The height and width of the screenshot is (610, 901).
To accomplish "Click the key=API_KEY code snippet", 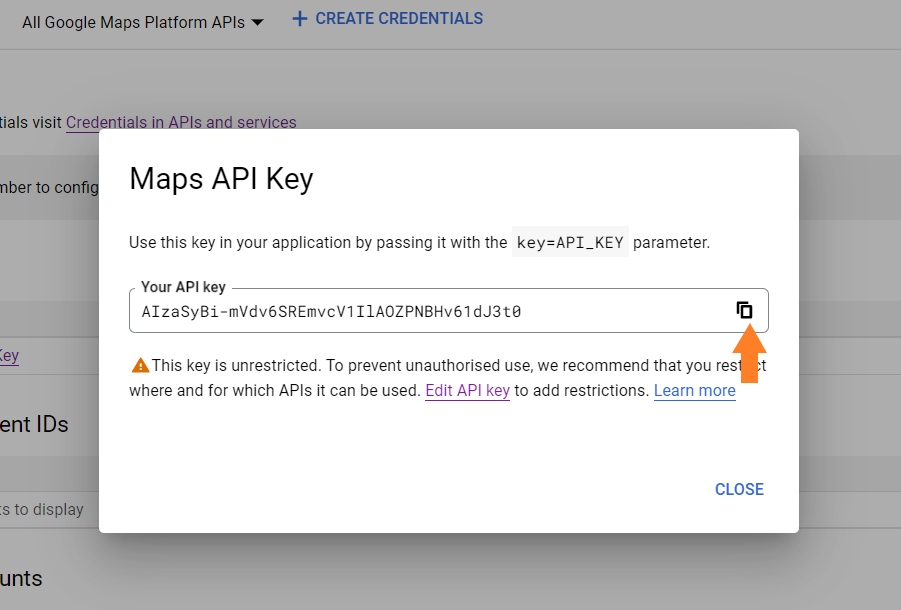I will [x=570, y=242].
